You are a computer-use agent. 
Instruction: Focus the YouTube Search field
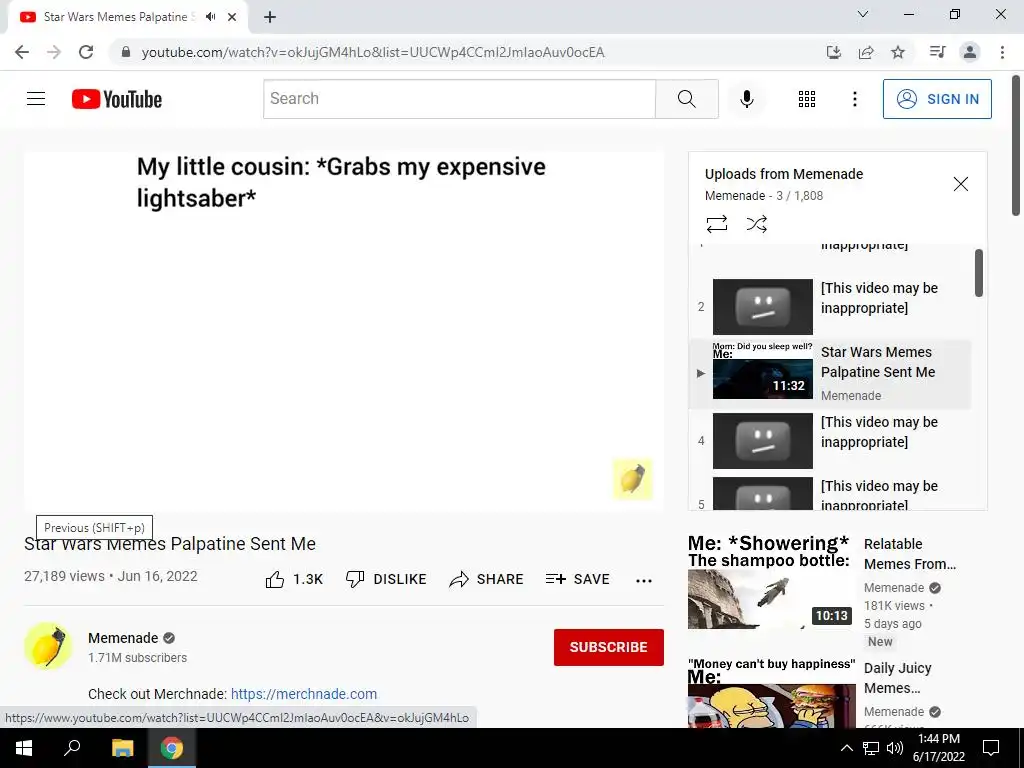click(459, 99)
